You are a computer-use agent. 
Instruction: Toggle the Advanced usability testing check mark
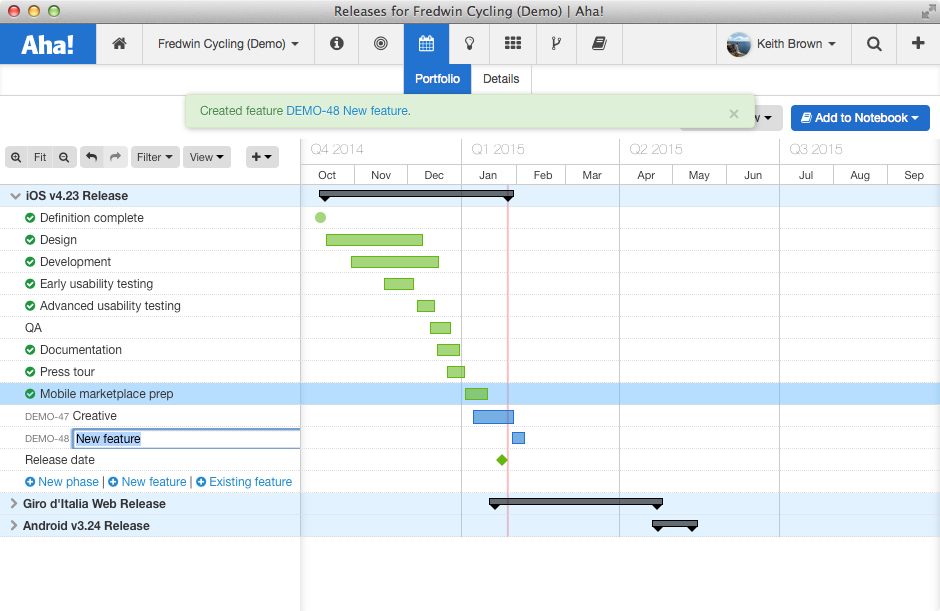pyautogui.click(x=30, y=306)
